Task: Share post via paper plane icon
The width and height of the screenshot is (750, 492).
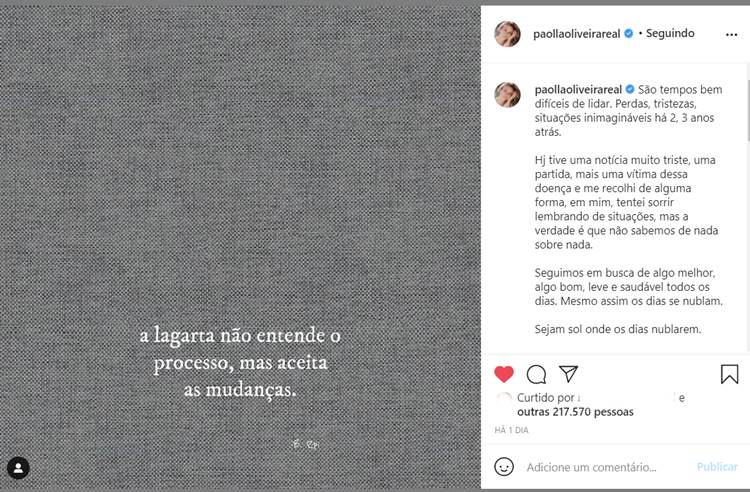Action: [x=568, y=374]
